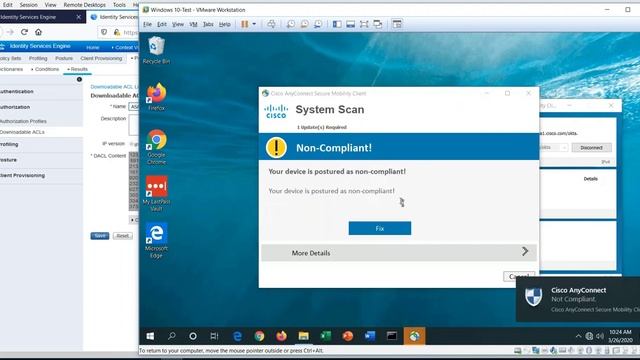
Task: Open Task View on the taskbar
Action: (214, 336)
